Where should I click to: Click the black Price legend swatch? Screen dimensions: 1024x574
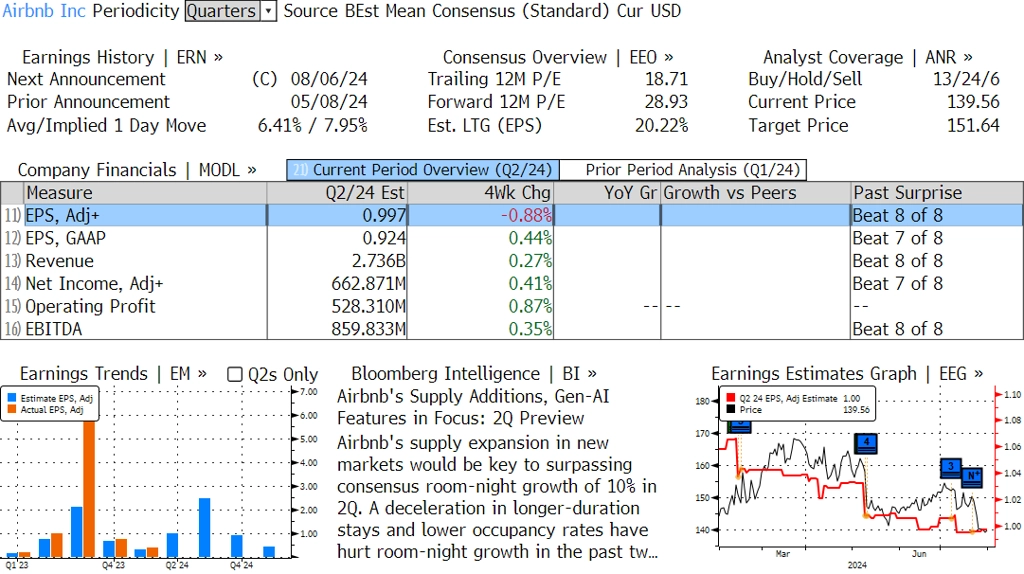pos(730,409)
